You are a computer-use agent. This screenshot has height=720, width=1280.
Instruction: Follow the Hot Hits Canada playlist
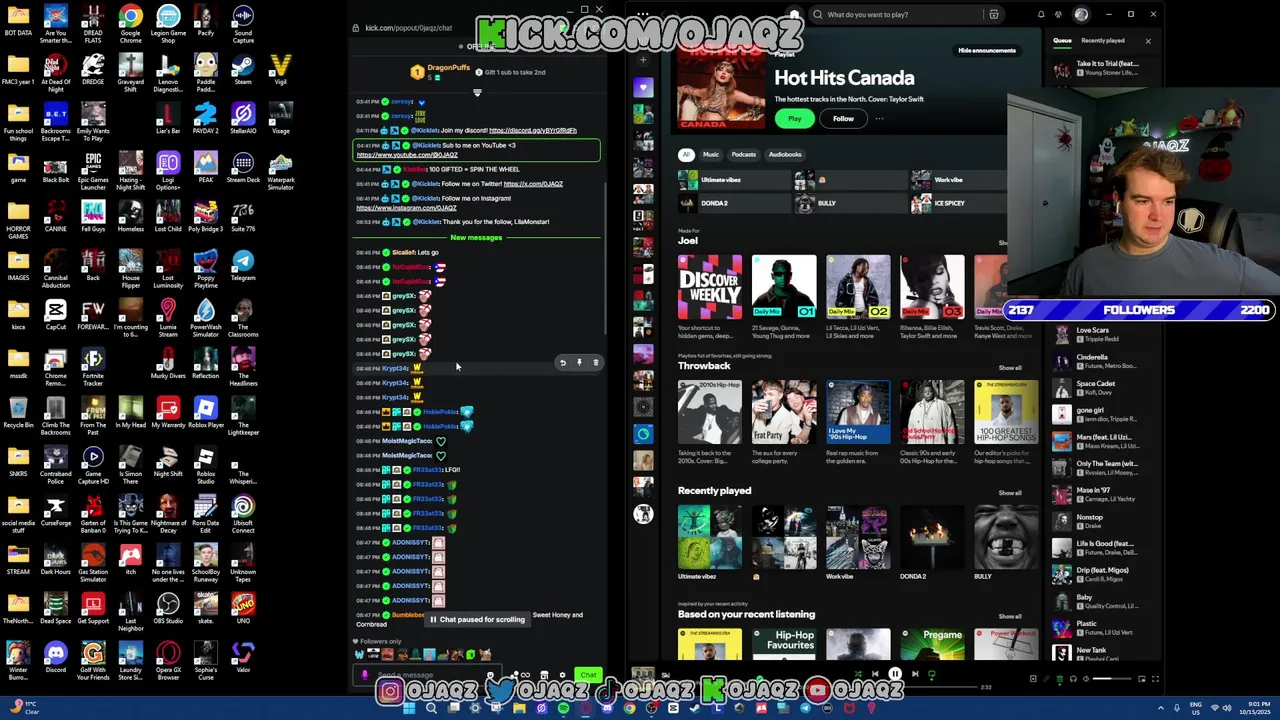843,118
